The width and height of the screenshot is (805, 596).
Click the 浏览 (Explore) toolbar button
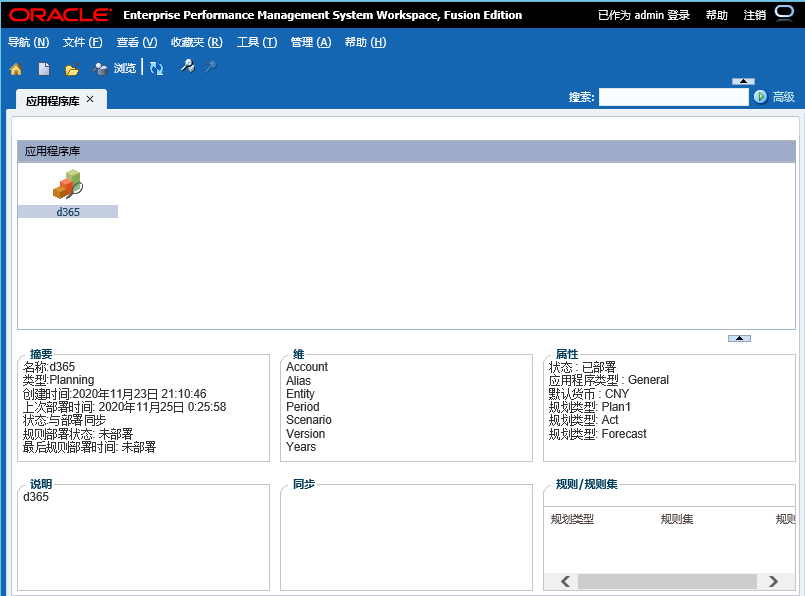click(114, 68)
